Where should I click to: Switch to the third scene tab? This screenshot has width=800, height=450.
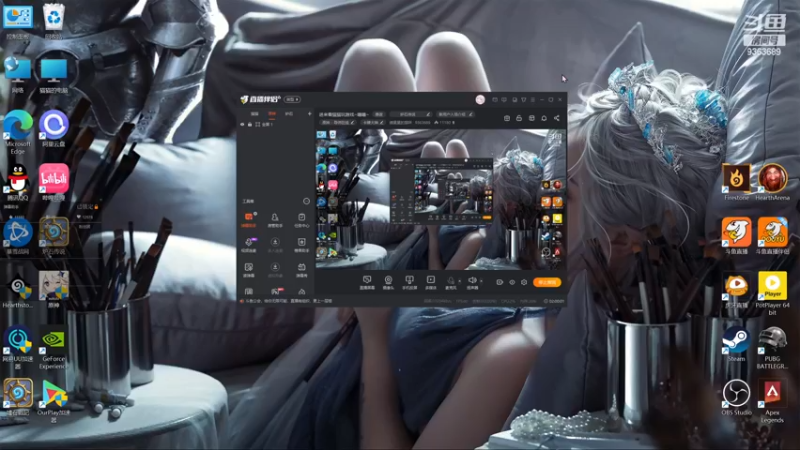point(289,114)
